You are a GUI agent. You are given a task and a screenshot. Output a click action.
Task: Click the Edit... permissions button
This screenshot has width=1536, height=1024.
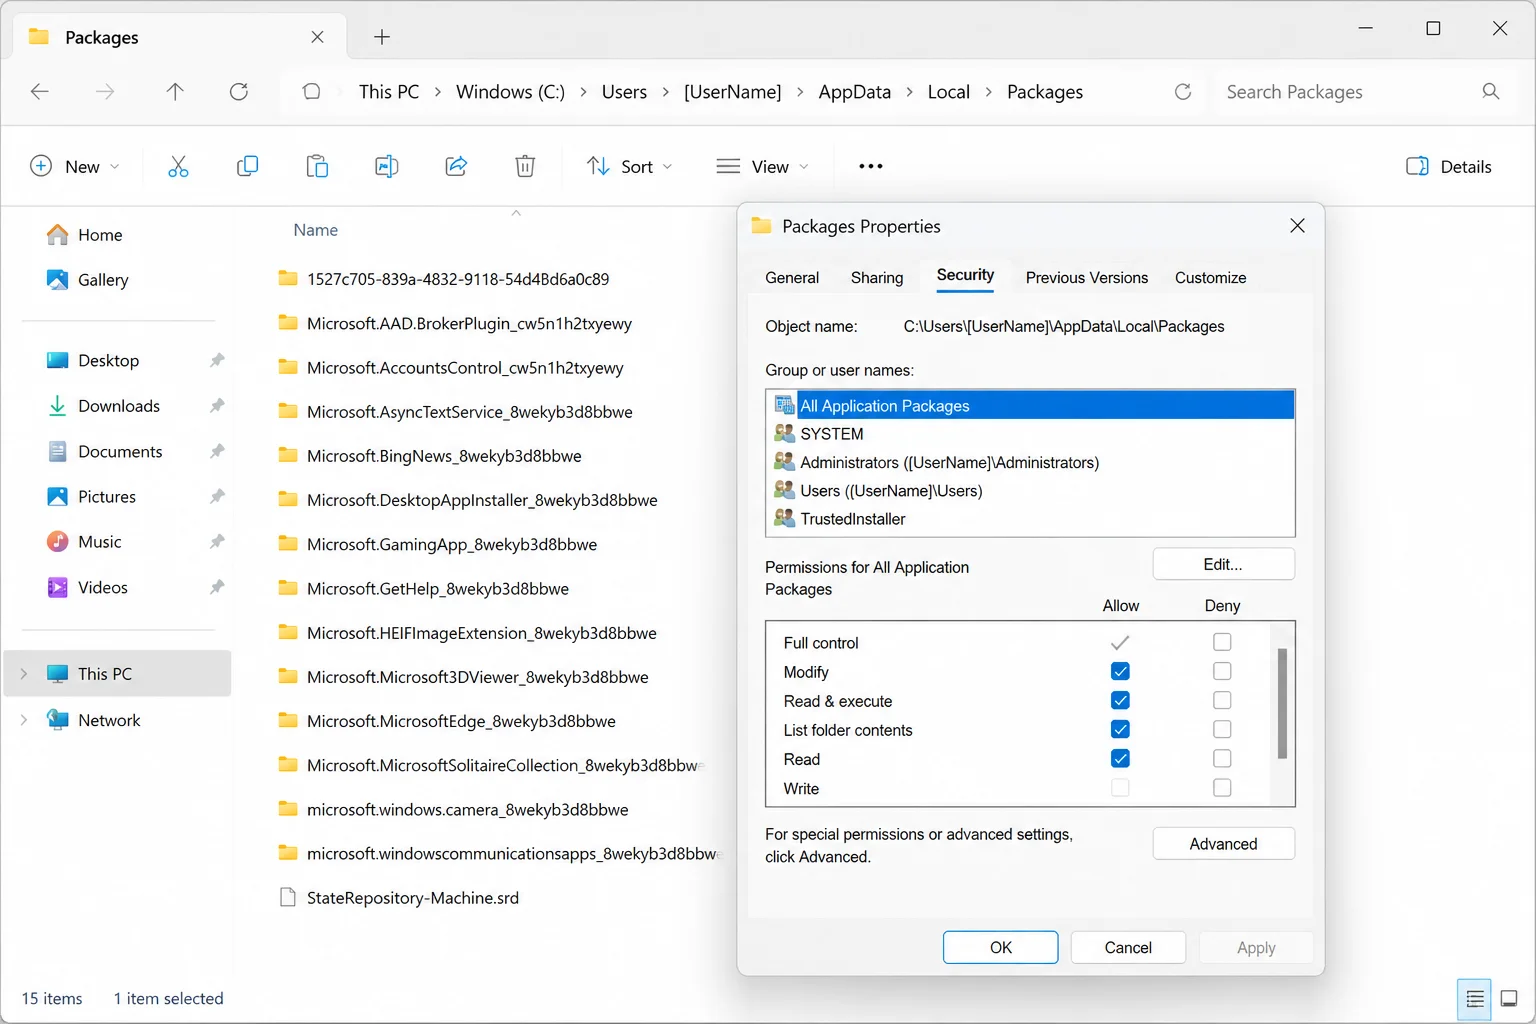click(1223, 564)
